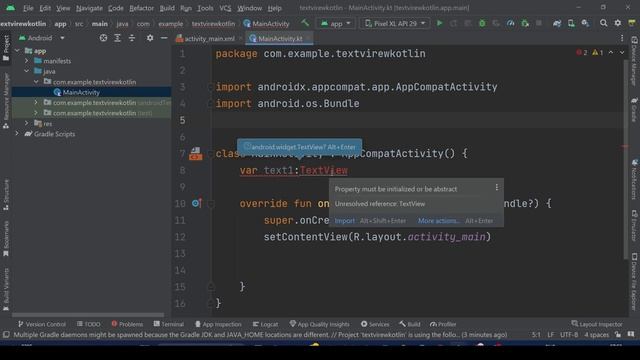Open the Terminal tool window

[169, 324]
